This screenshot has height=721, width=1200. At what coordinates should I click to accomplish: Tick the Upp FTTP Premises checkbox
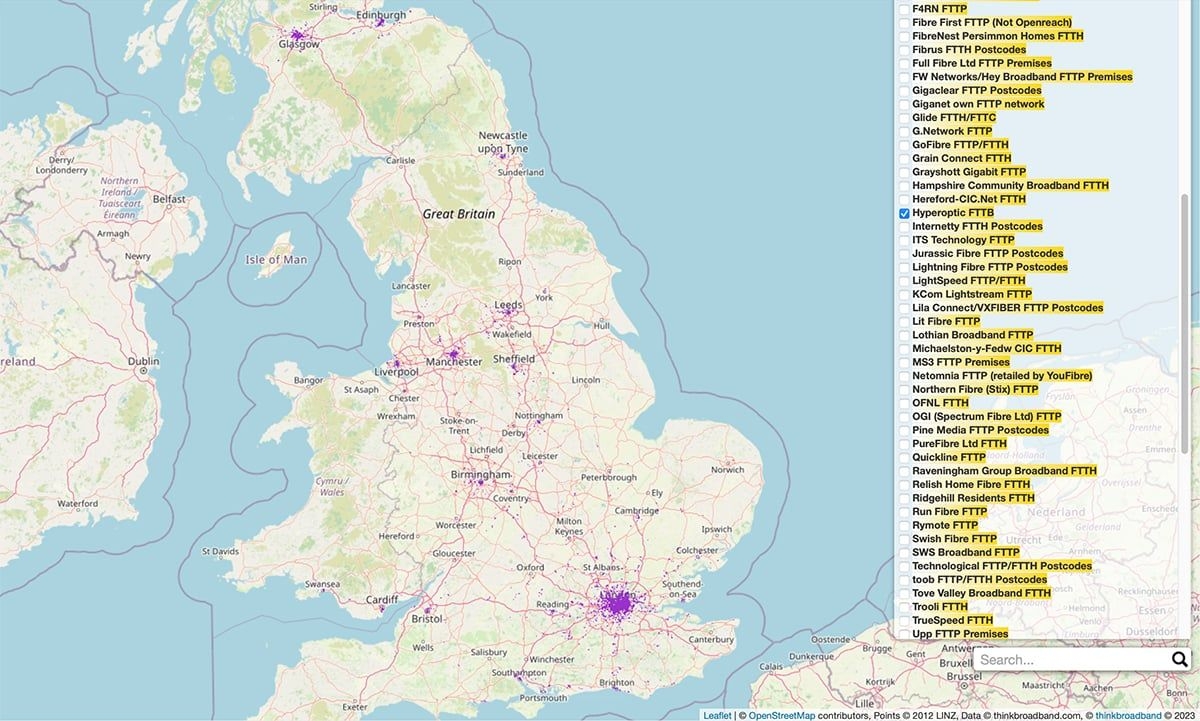(904, 634)
